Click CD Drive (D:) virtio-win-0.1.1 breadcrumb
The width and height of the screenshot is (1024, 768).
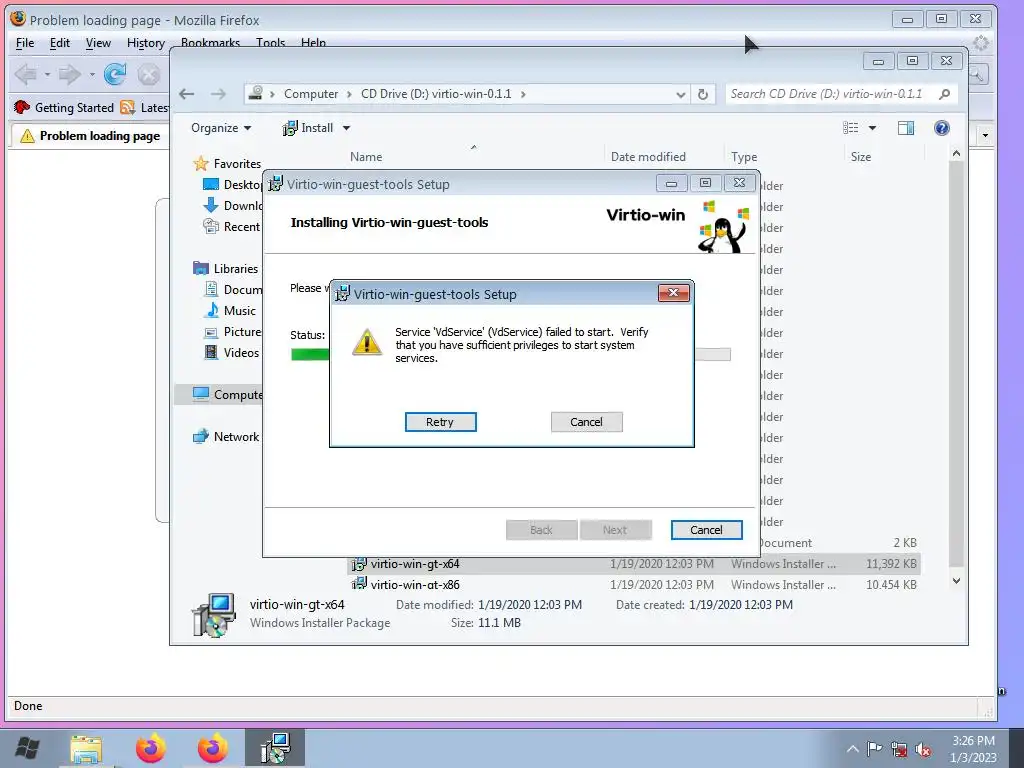click(x=436, y=94)
